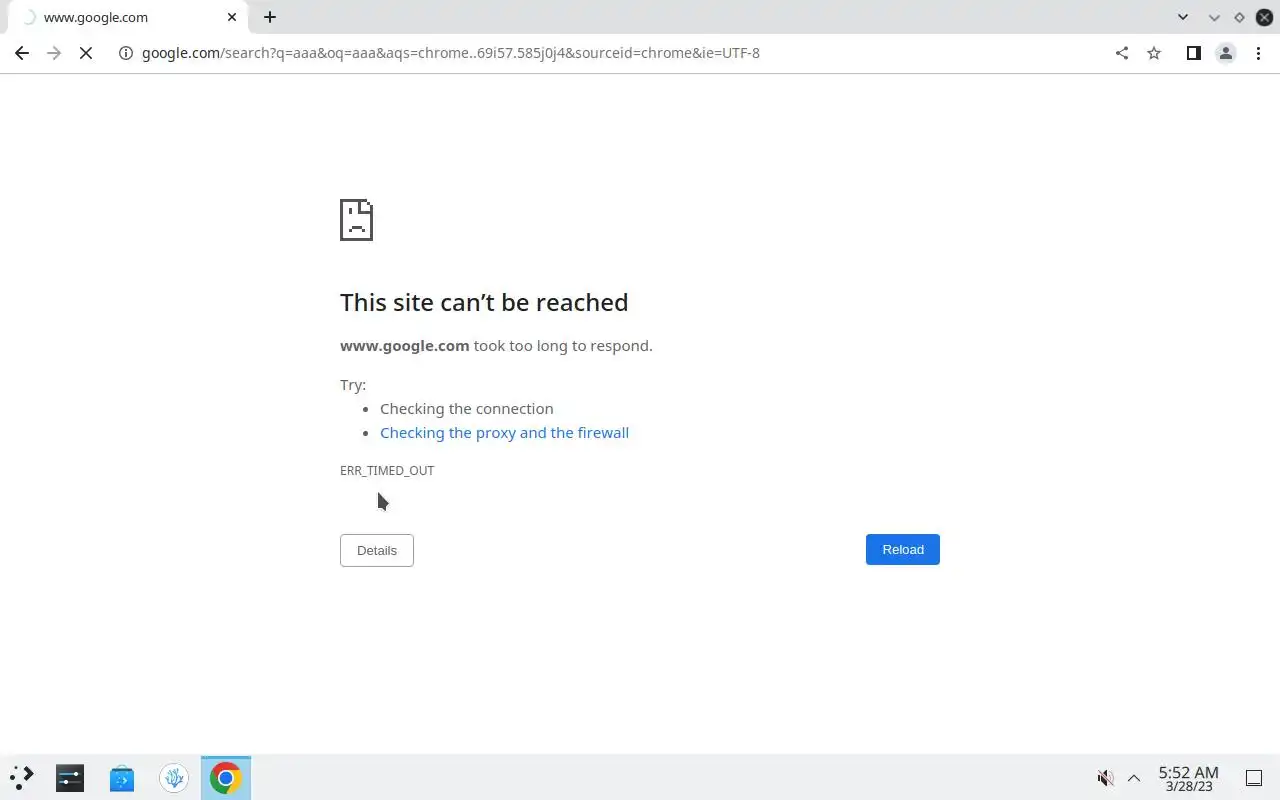Viewport: 1280px width, 800px height.
Task: Open the settings mixer app in taskbar
Action: click(70, 777)
